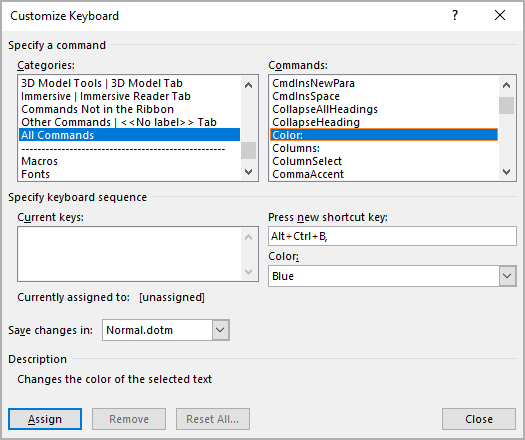Screen dimensions: 525x440
Task: Select '3D Model Tools | 3D Model Tab' category
Action: point(129,83)
